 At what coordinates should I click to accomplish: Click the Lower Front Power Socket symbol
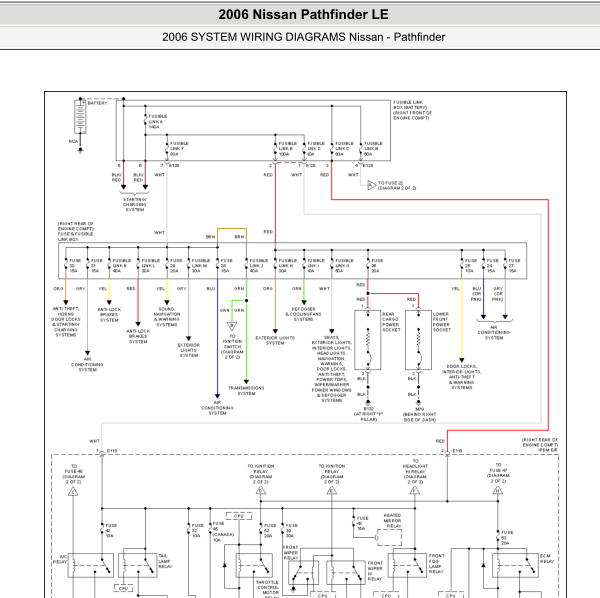(413, 346)
